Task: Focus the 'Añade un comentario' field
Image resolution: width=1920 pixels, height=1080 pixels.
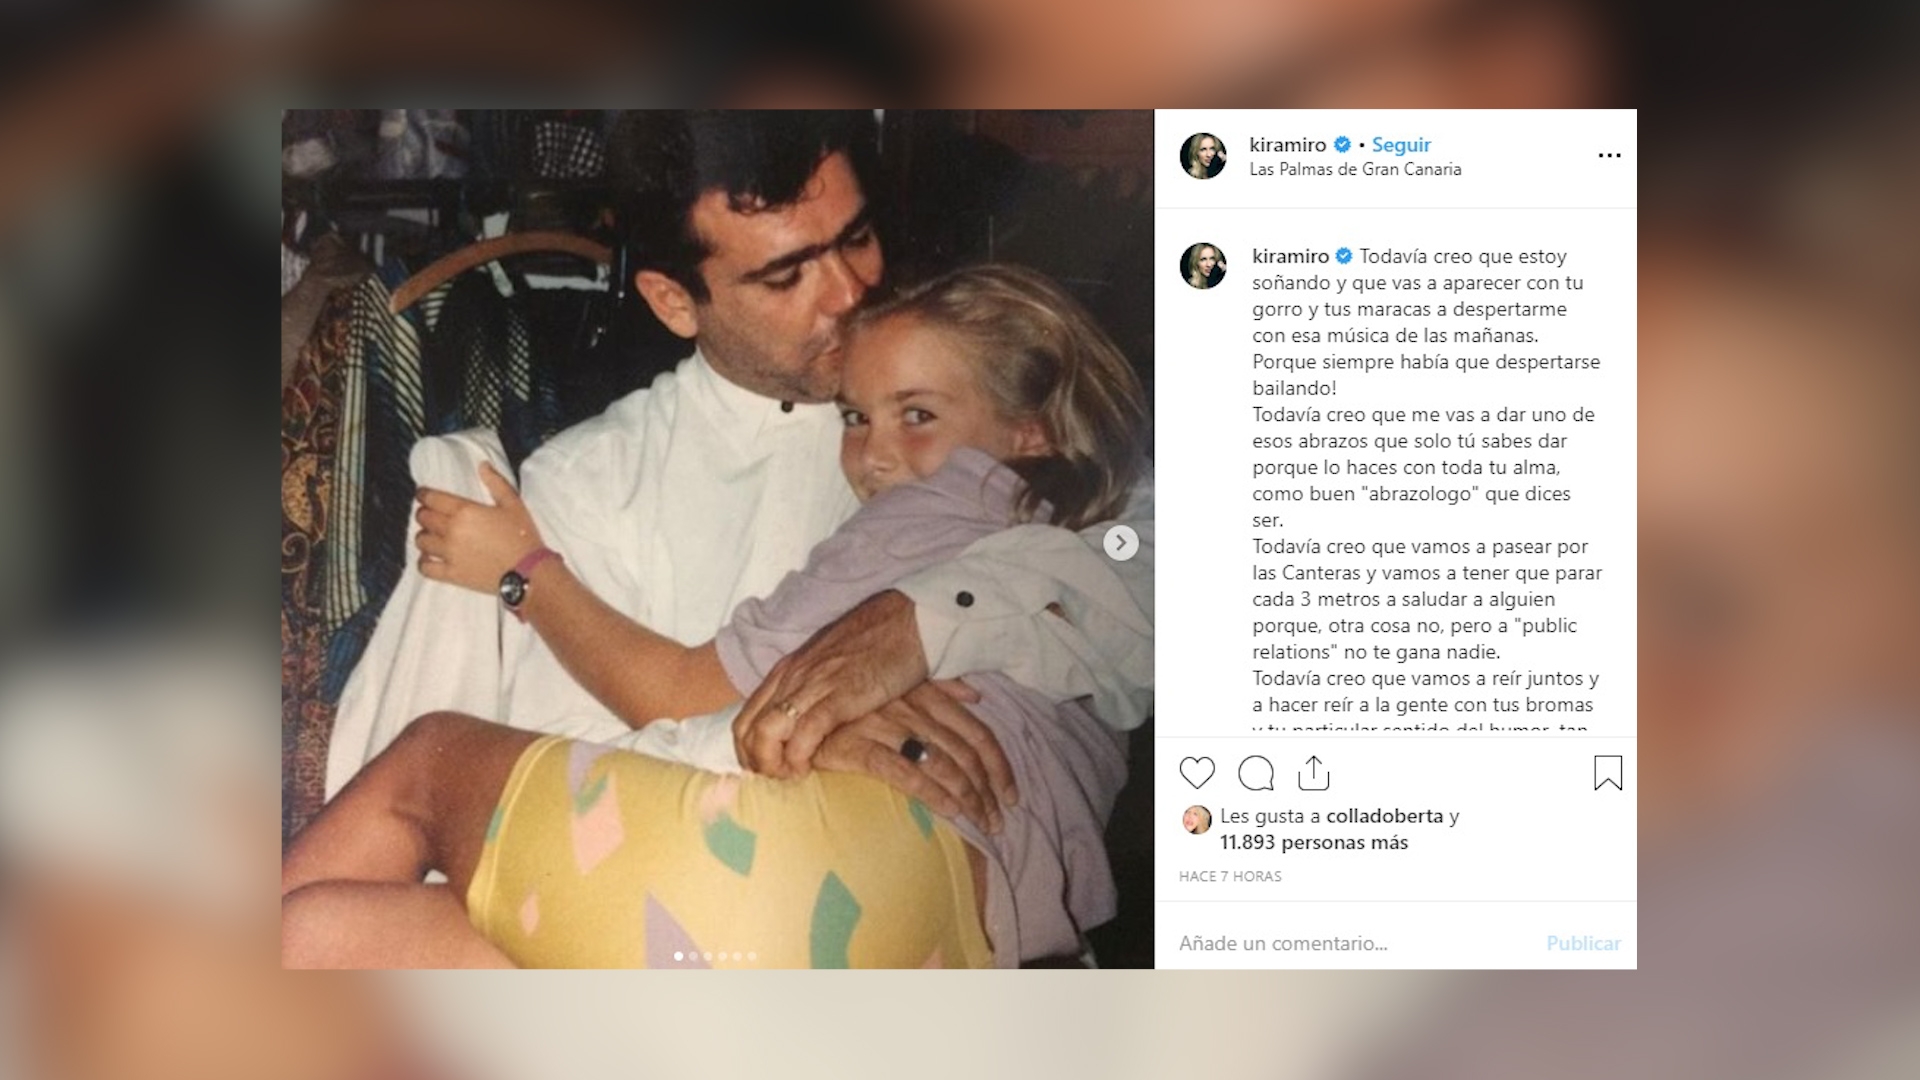Action: click(1350, 943)
